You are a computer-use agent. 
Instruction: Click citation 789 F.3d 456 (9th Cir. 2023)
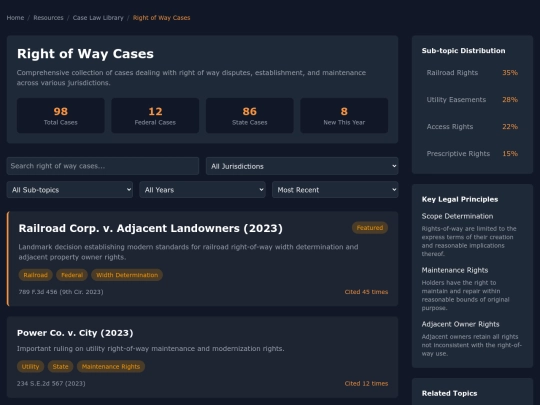click(x=61, y=292)
